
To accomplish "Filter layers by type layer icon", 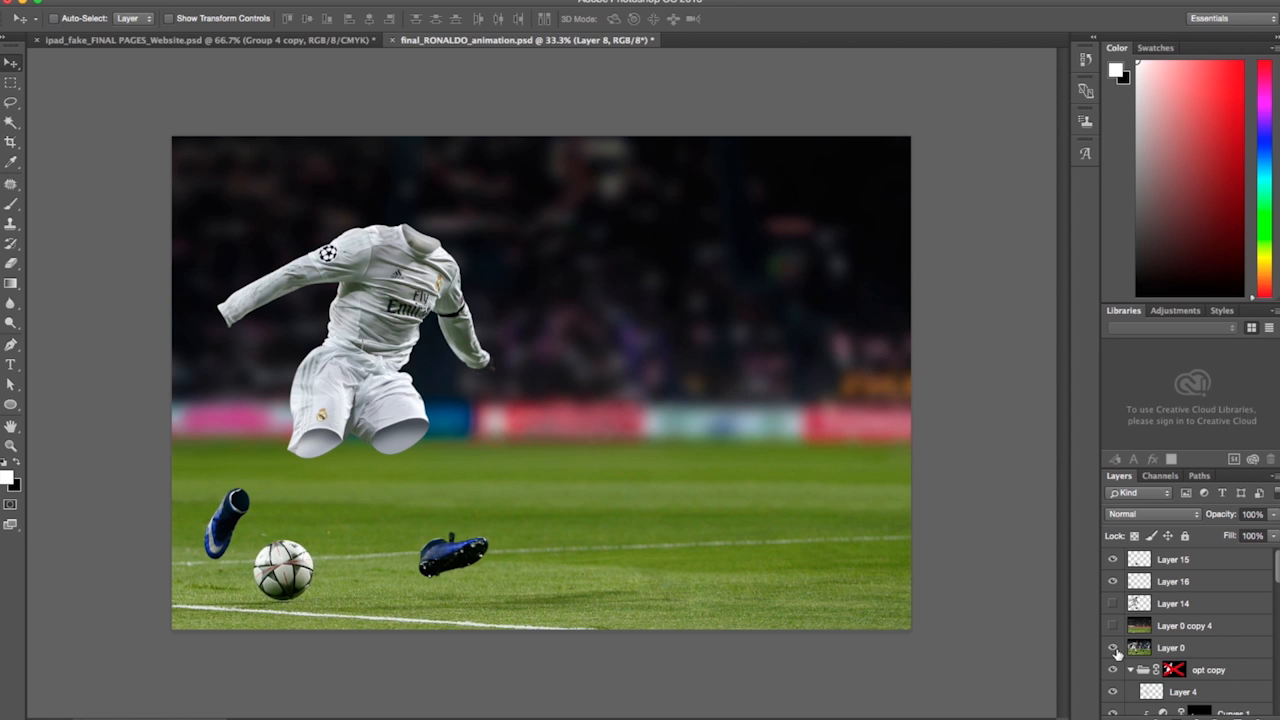I will pos(1222,493).
